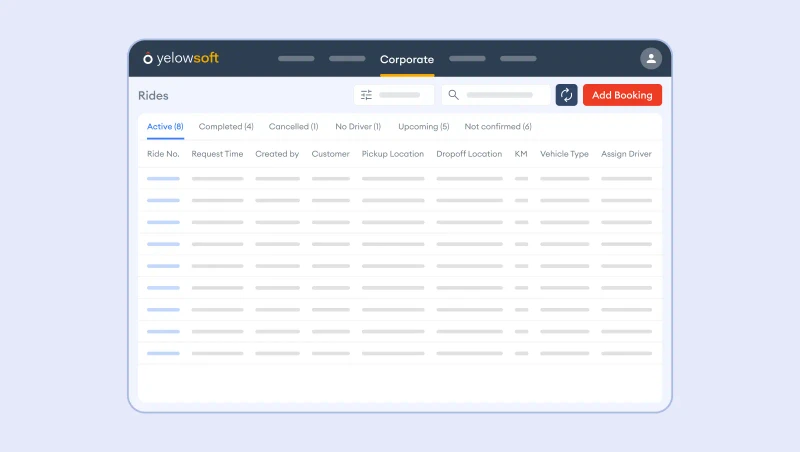This screenshot has width=800, height=452.
Task: Select the No Driver (1) tab
Action: (x=358, y=127)
